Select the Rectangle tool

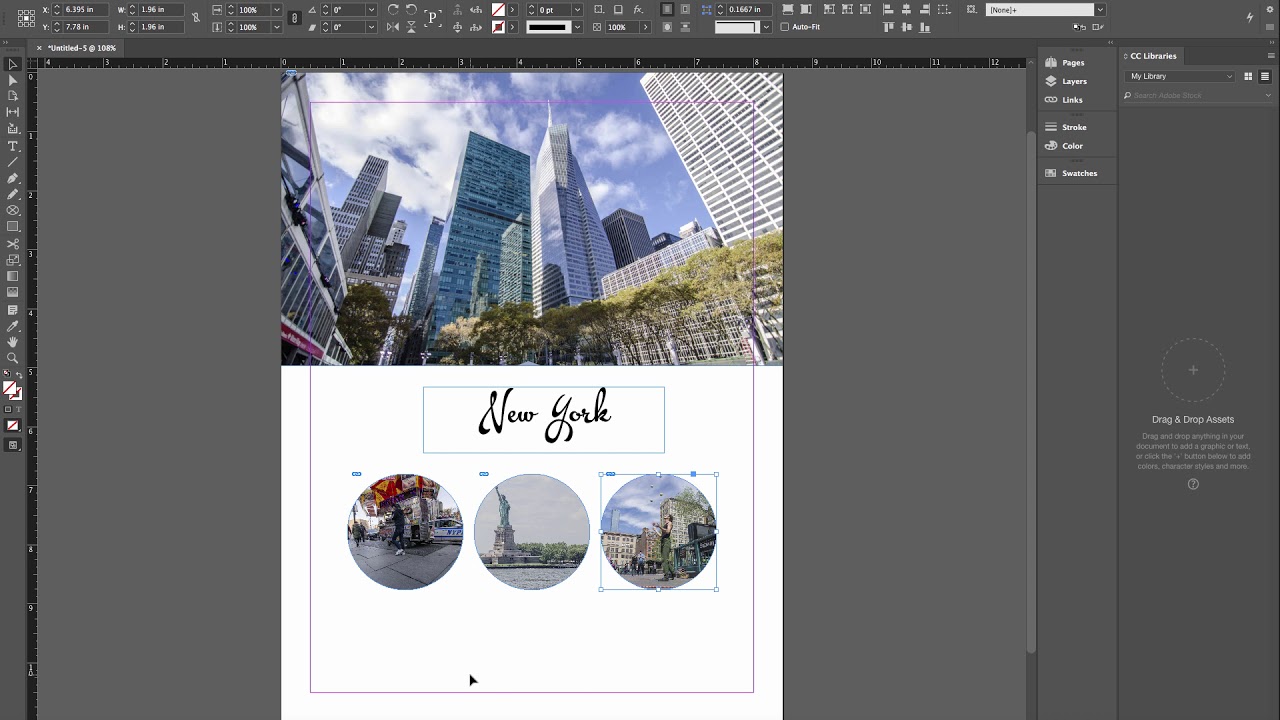[x=12, y=227]
